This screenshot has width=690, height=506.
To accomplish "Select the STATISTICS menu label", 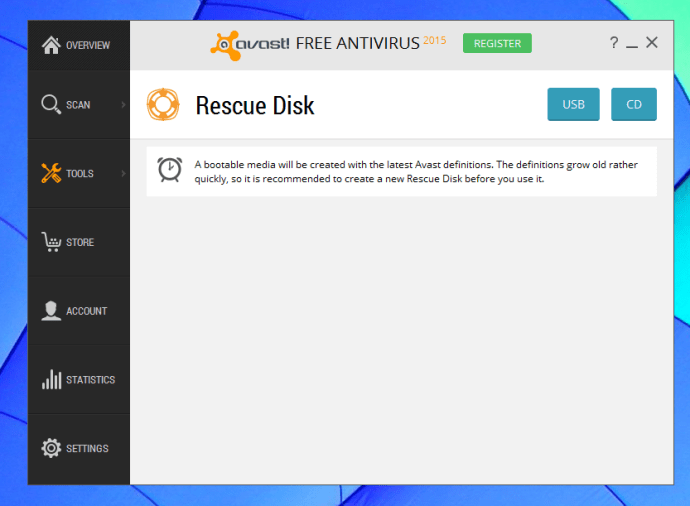I will tap(91, 380).
